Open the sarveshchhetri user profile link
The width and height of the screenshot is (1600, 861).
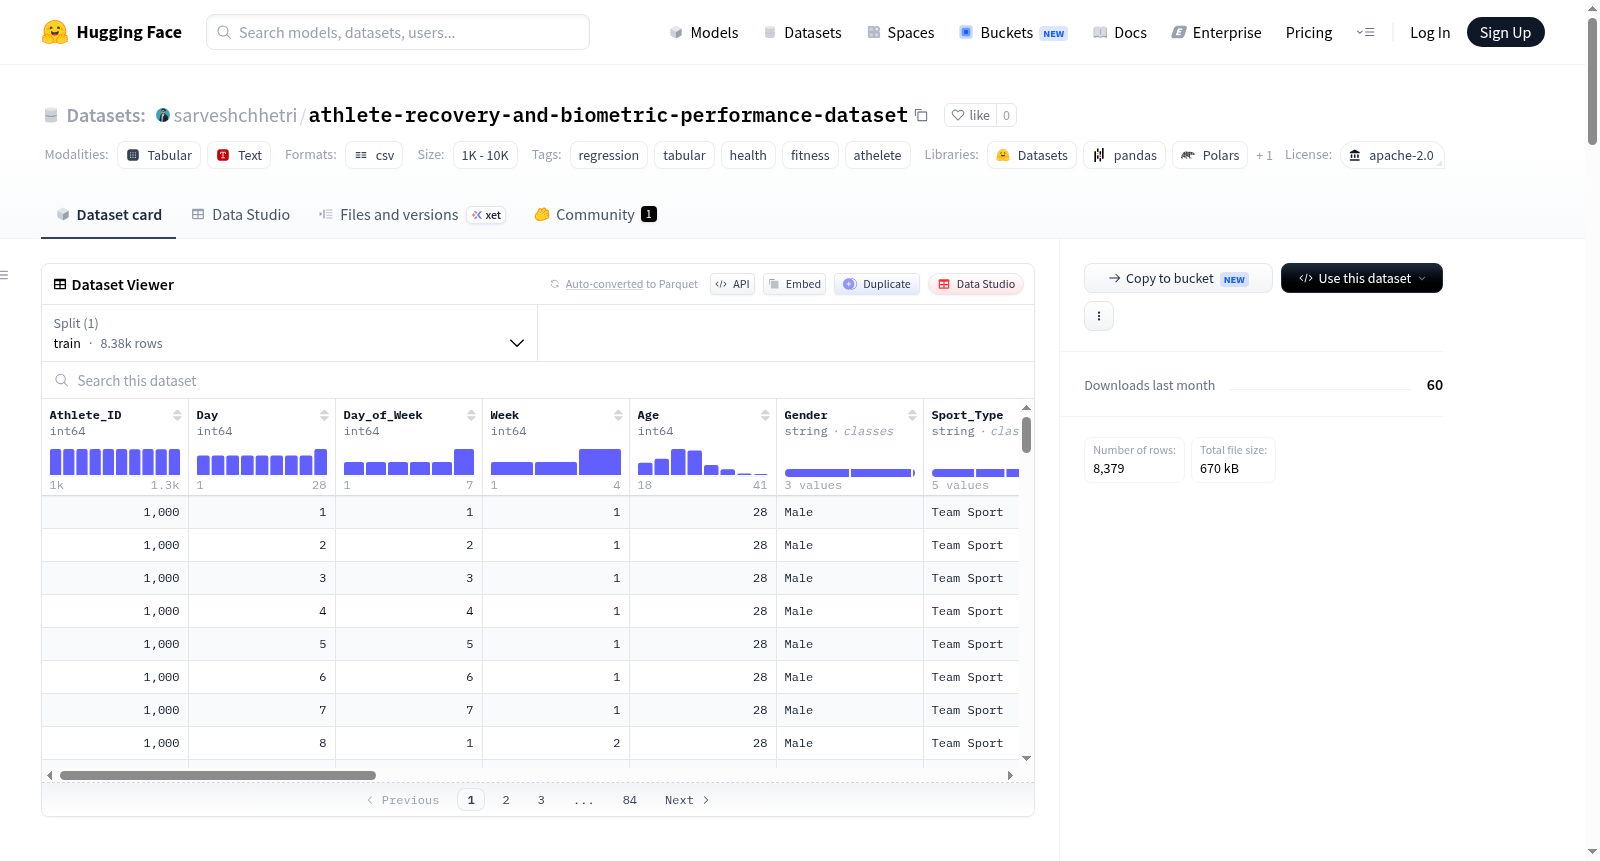[x=235, y=115]
